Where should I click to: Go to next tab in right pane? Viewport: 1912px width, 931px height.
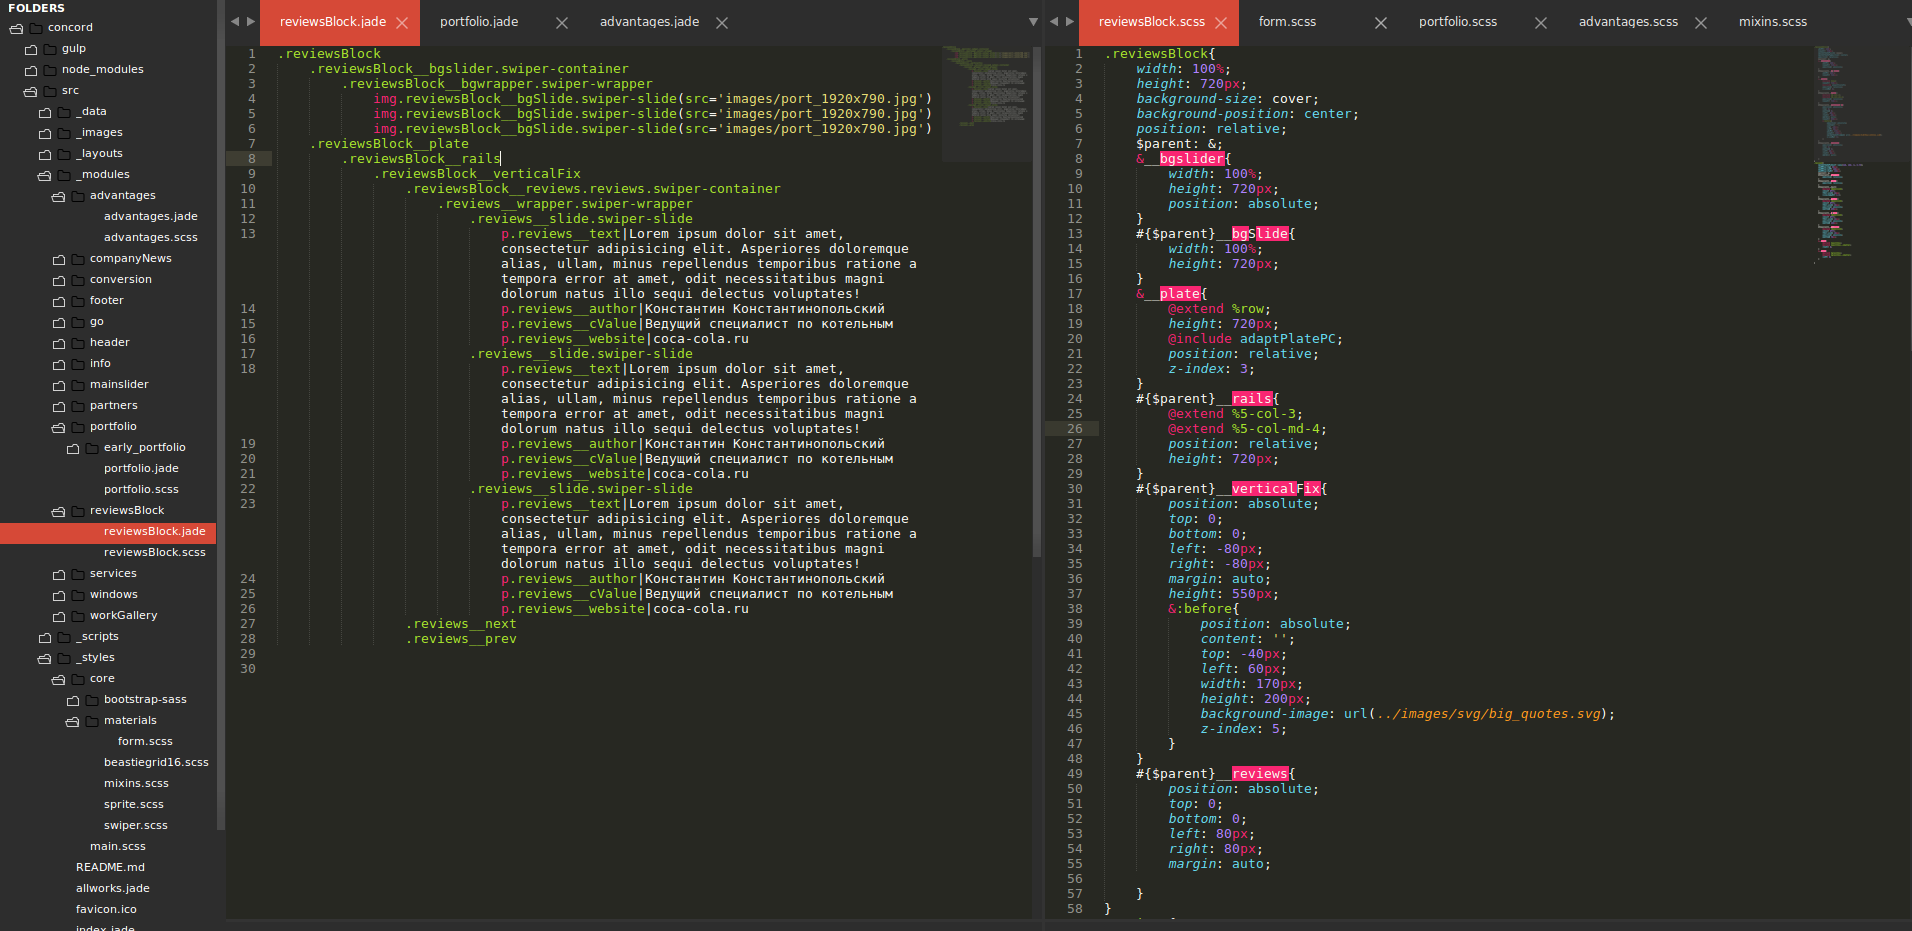(x=1070, y=21)
